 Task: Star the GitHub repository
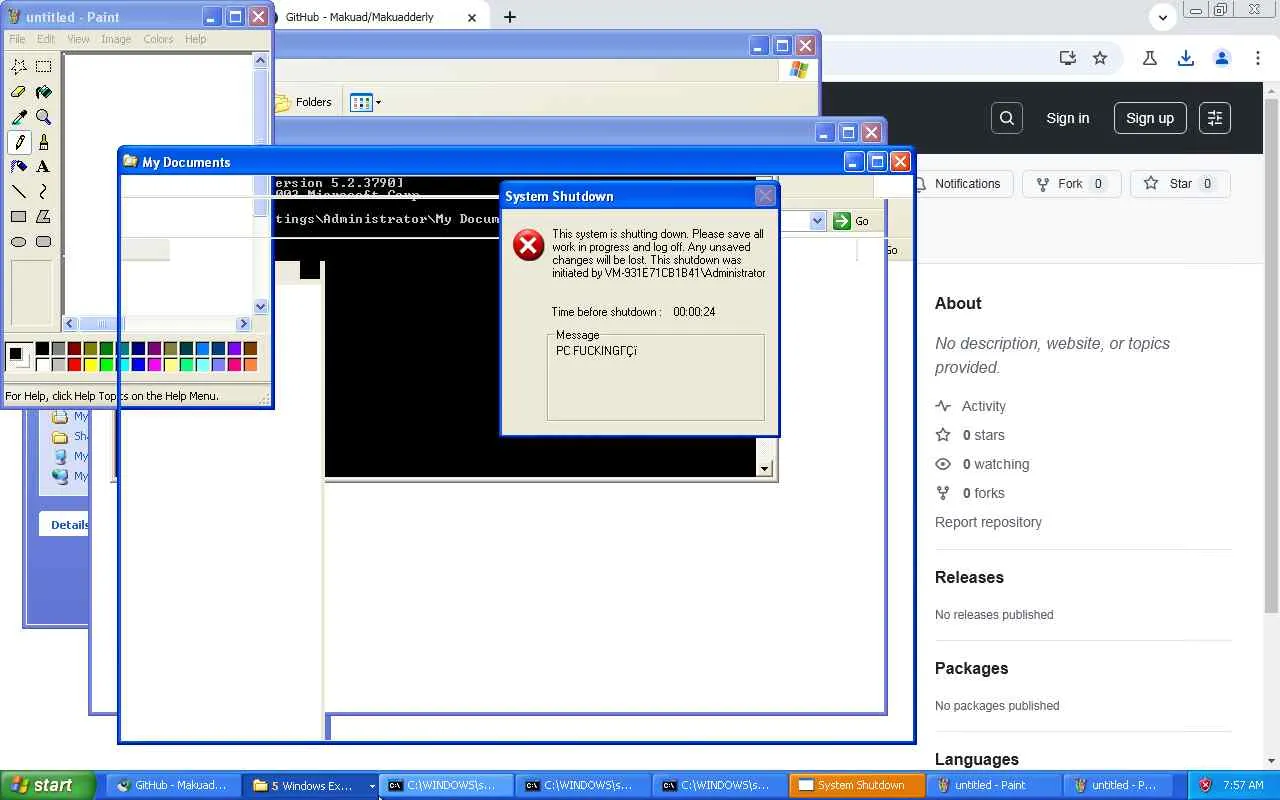(1179, 184)
